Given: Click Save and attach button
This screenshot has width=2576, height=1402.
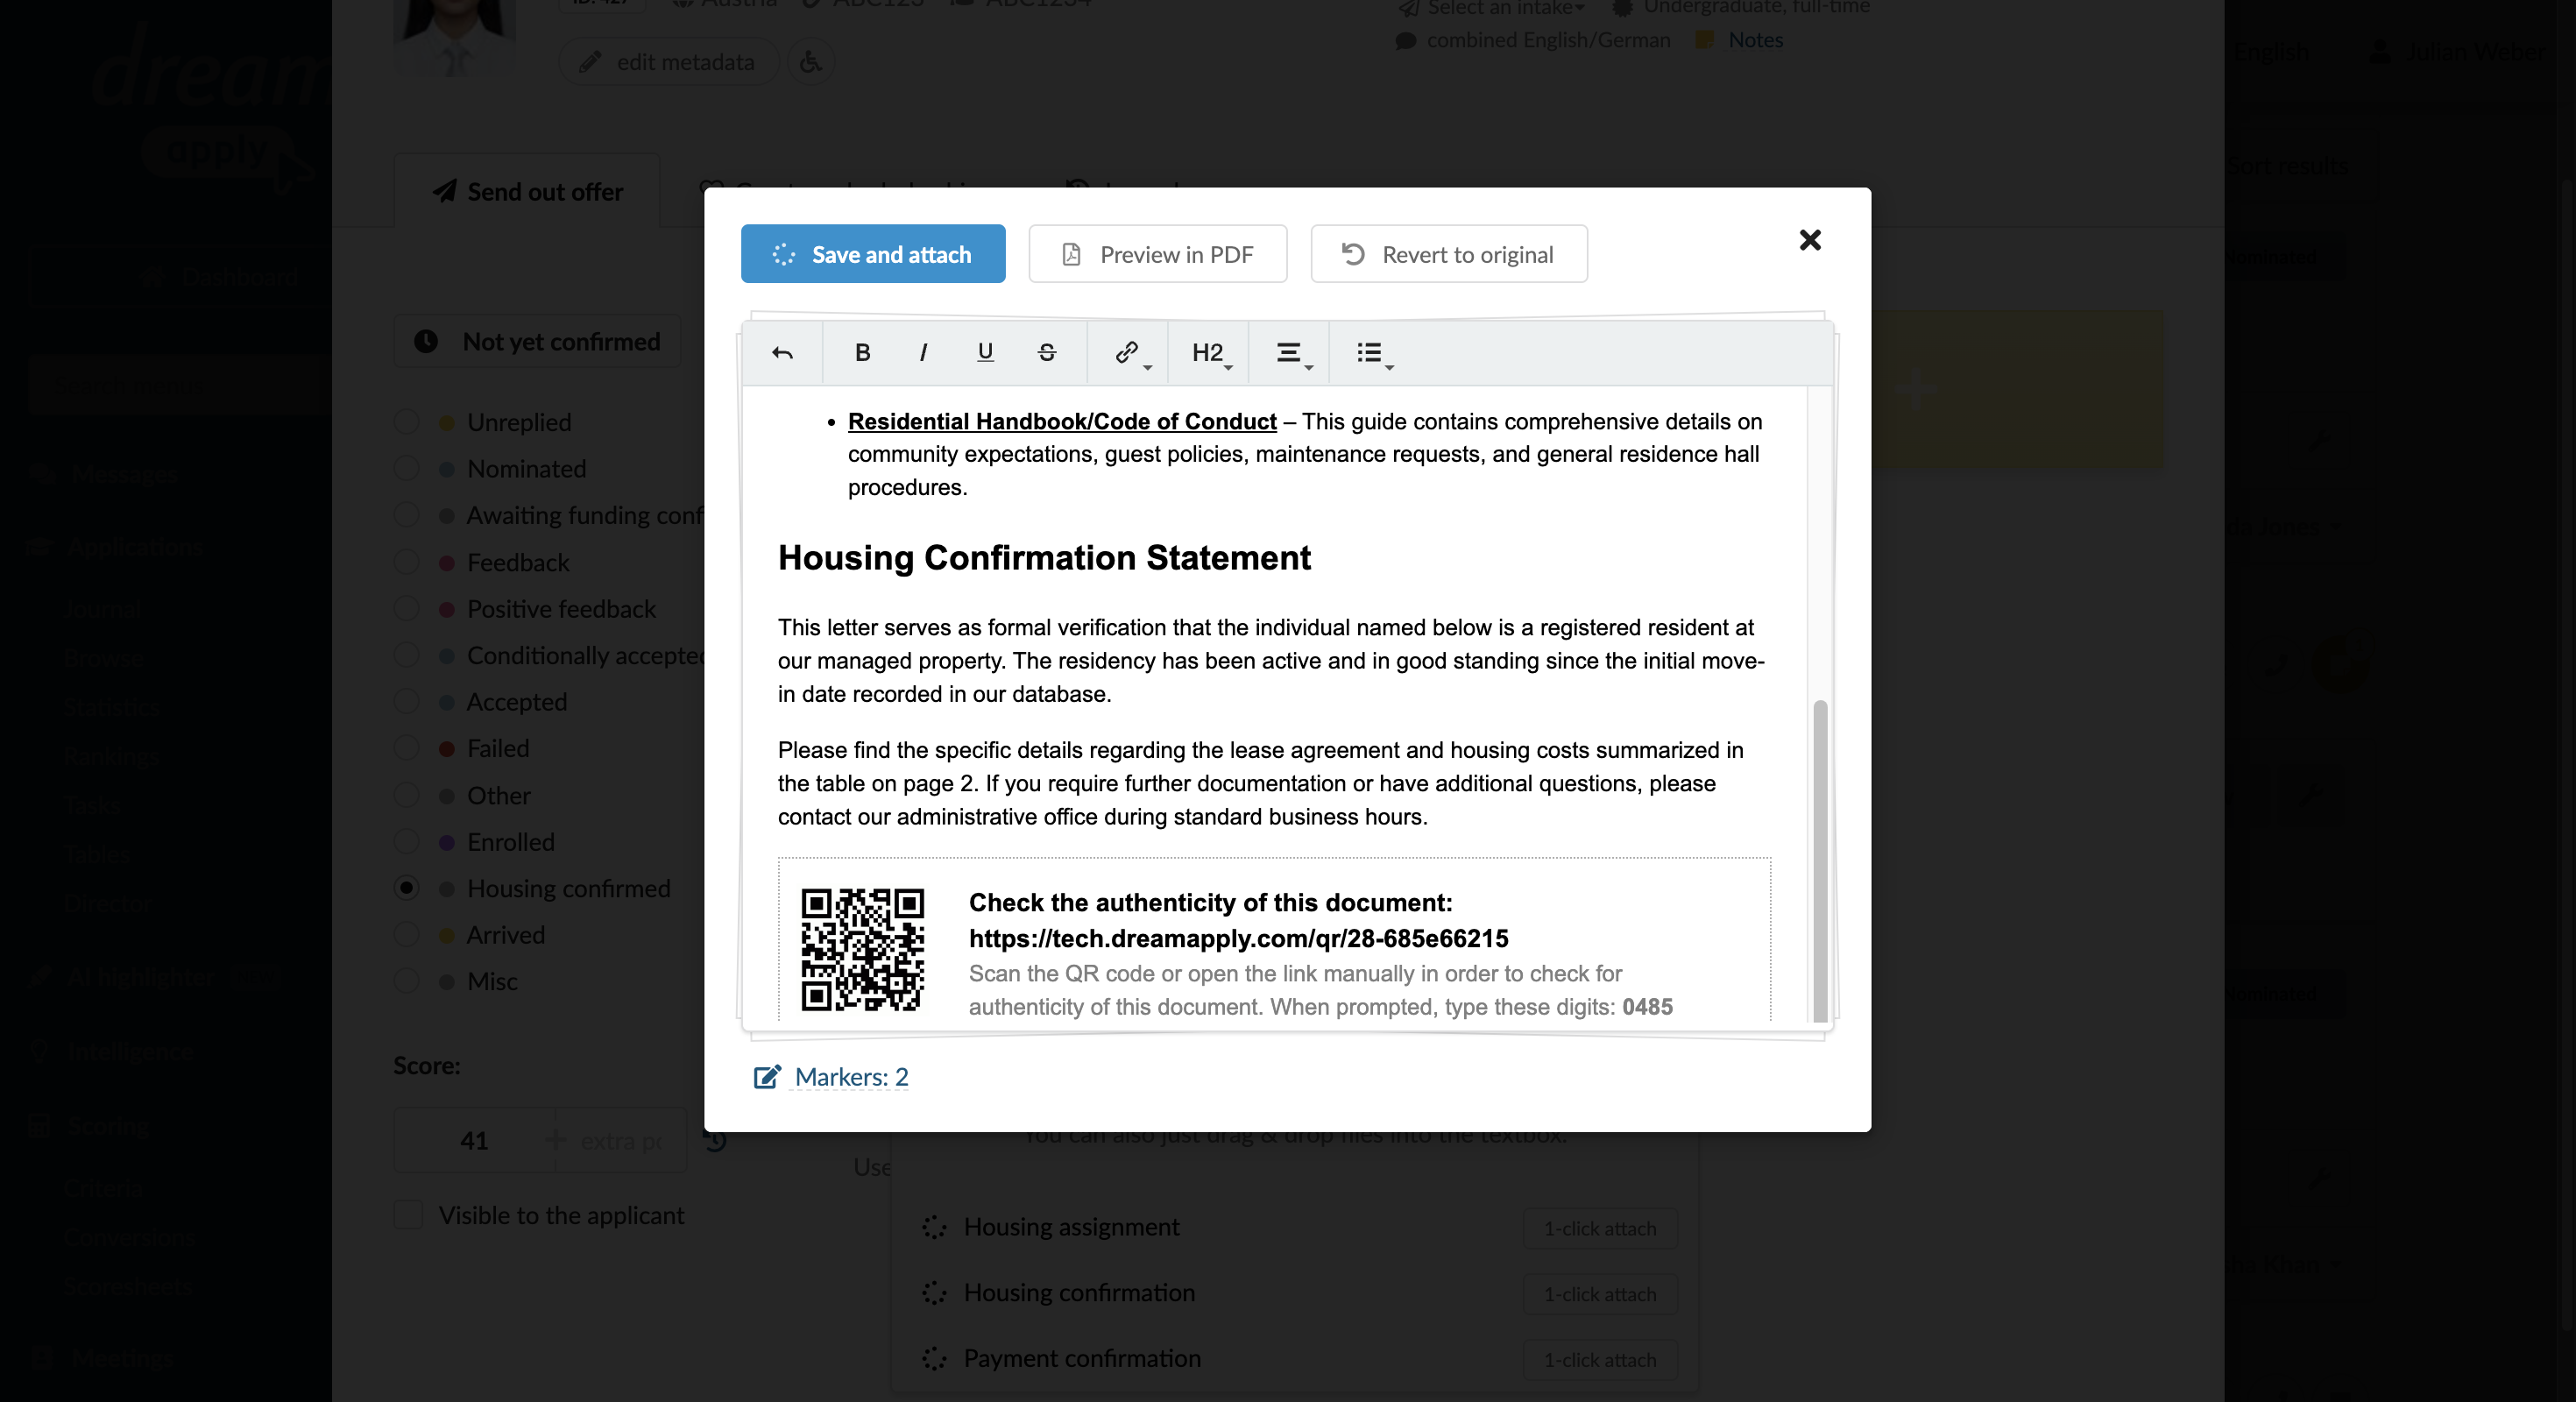Looking at the screenshot, I should coord(873,254).
